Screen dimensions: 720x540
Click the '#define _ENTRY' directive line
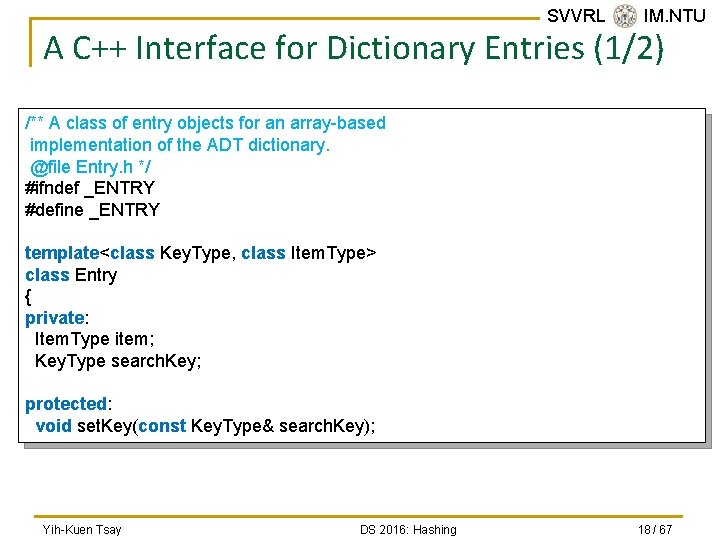click(x=92, y=210)
